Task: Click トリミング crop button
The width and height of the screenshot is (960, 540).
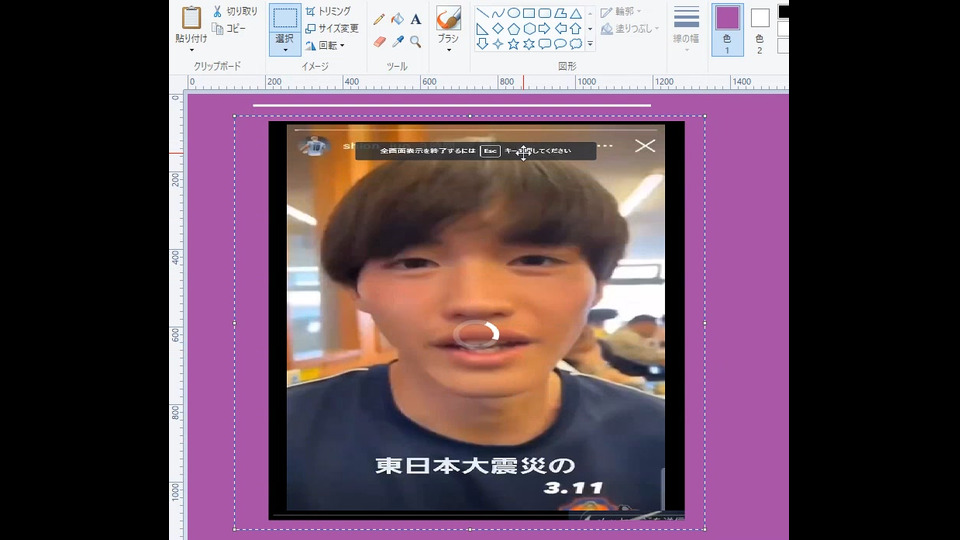Action: [x=328, y=11]
